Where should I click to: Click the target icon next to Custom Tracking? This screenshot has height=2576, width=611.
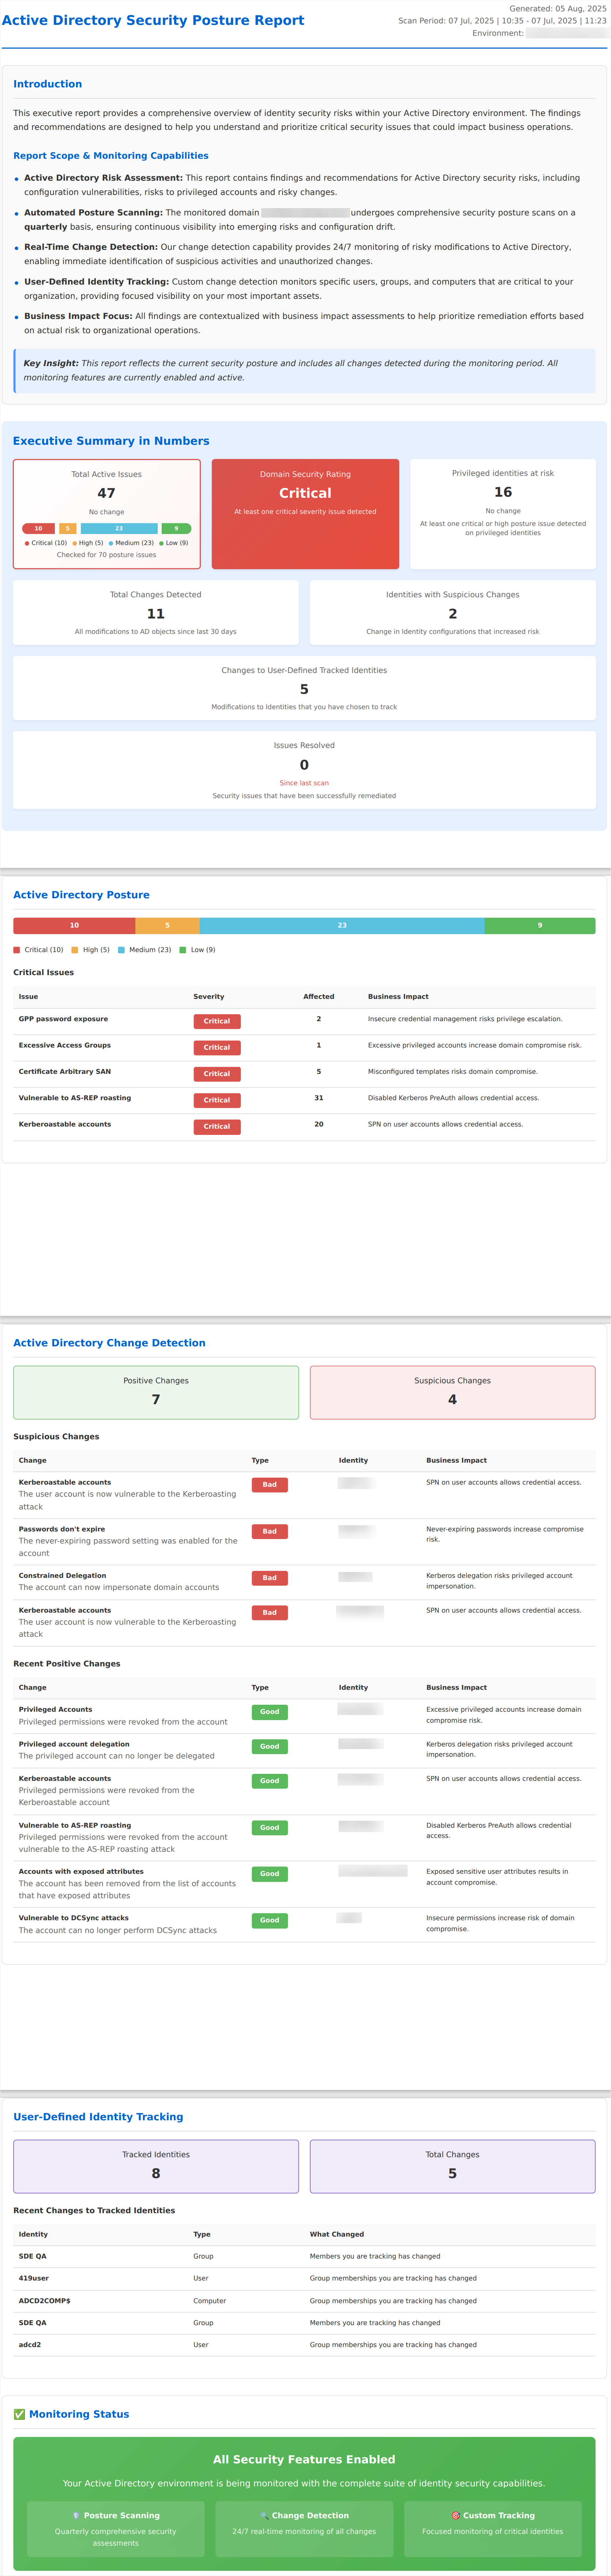click(x=455, y=2515)
